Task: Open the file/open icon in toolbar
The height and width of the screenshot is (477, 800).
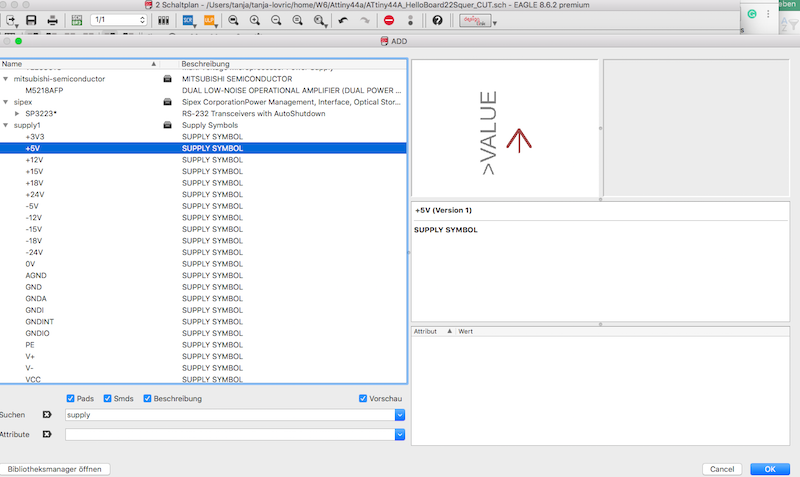Action: pos(11,20)
